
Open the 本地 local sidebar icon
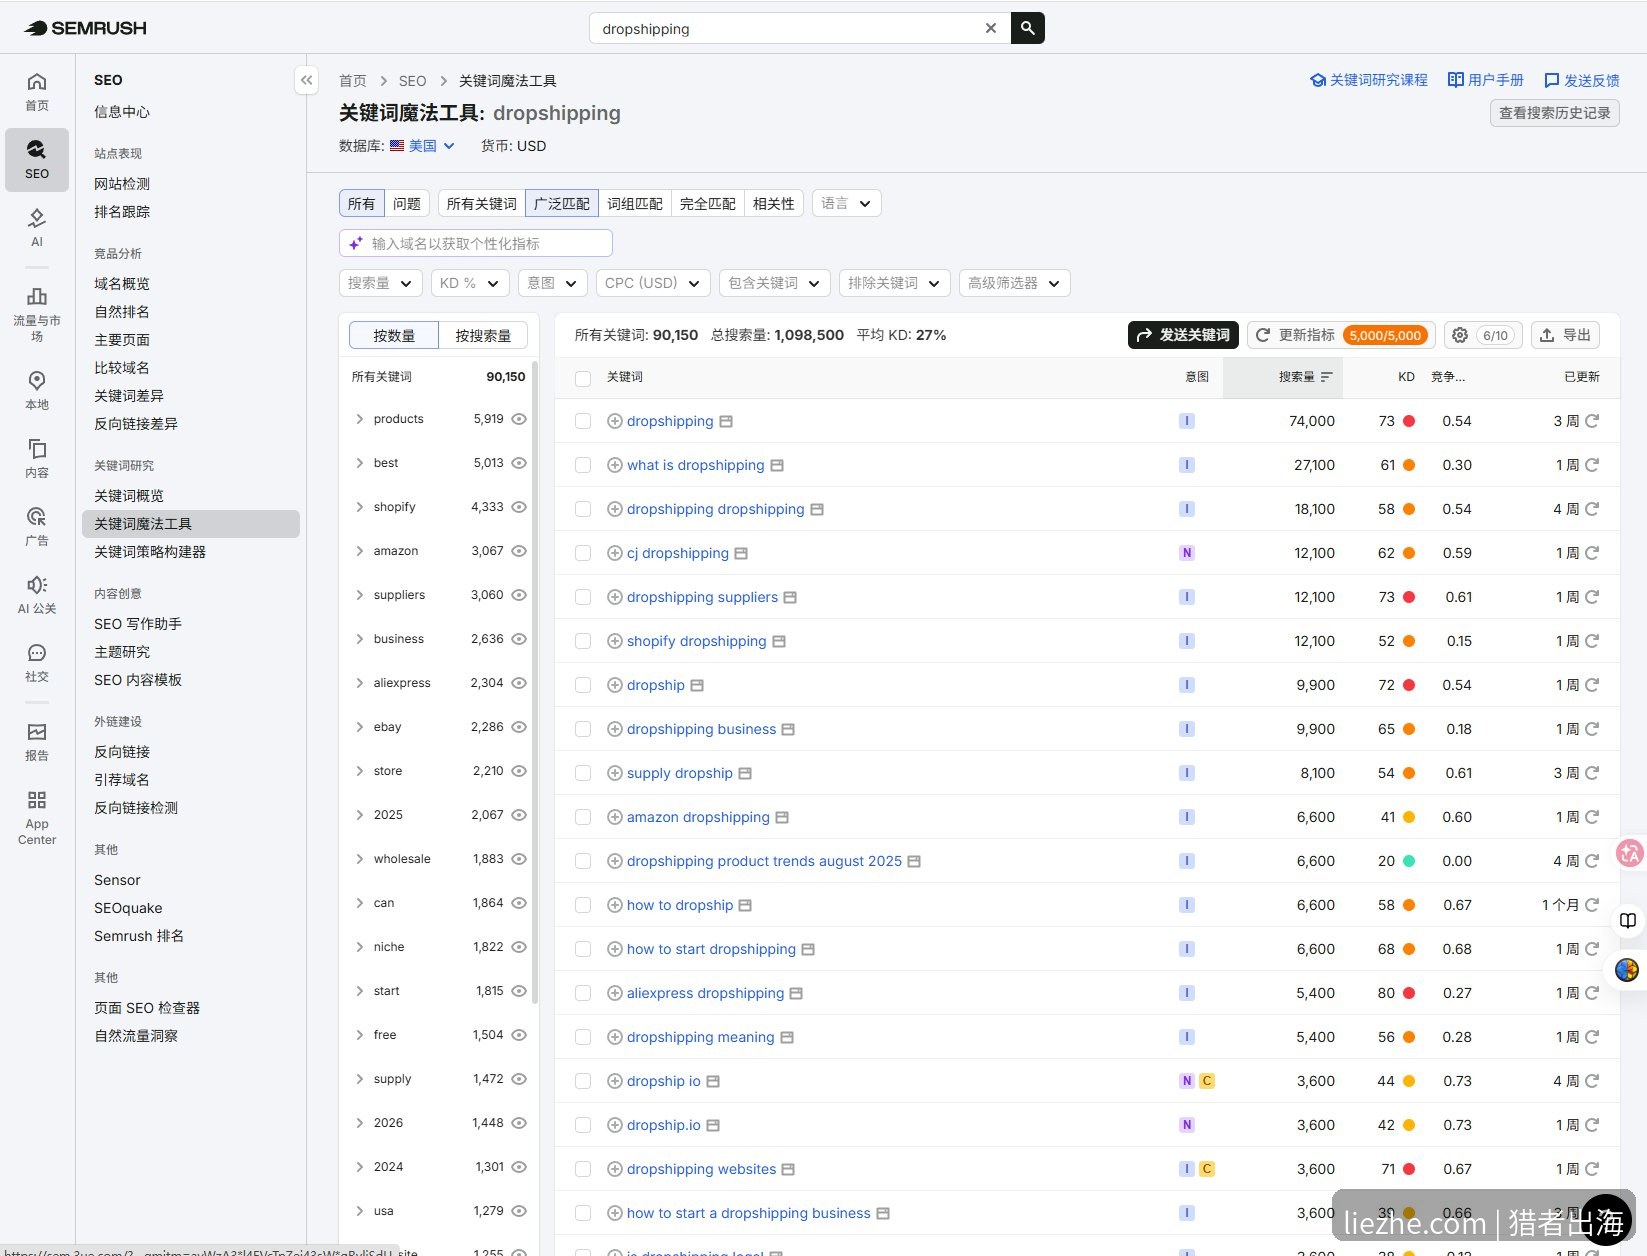click(x=37, y=390)
